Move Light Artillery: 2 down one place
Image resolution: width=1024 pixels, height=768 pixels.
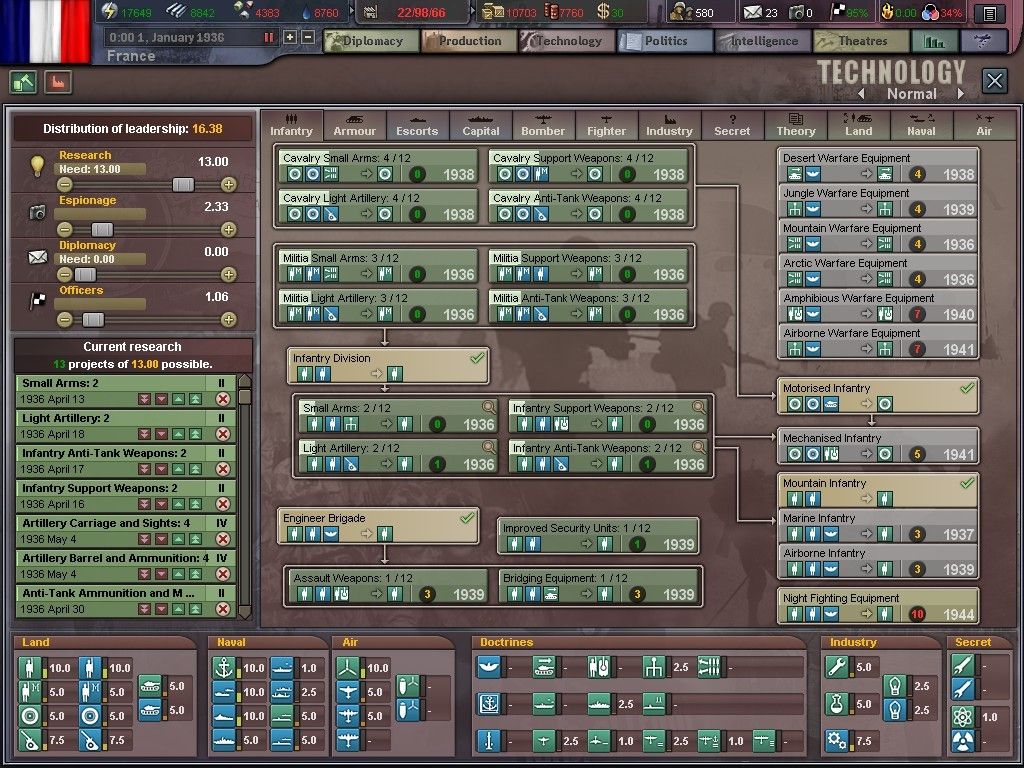(161, 434)
